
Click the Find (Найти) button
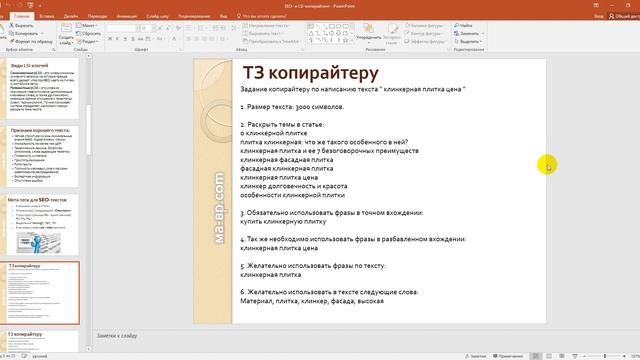463,25
